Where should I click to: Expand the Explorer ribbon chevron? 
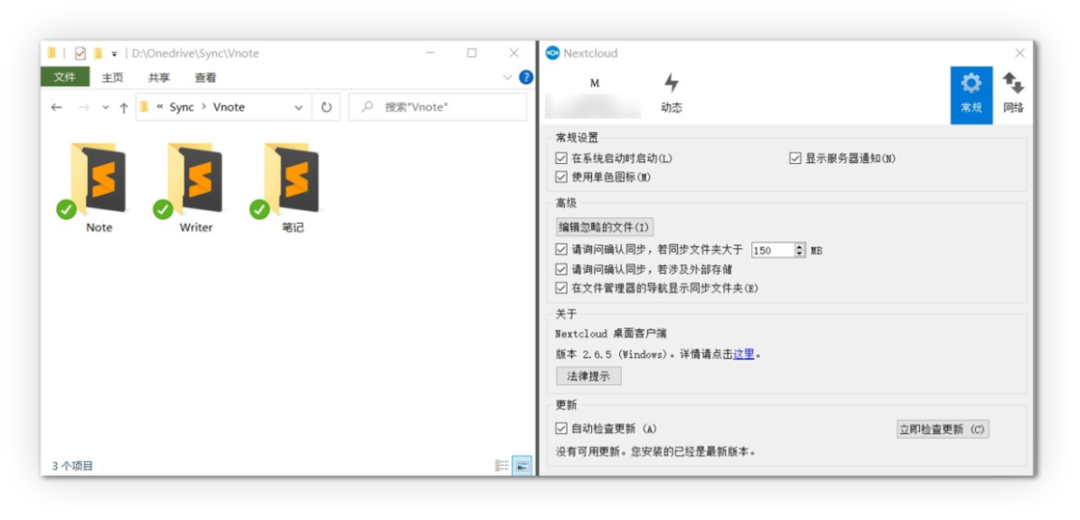508,77
